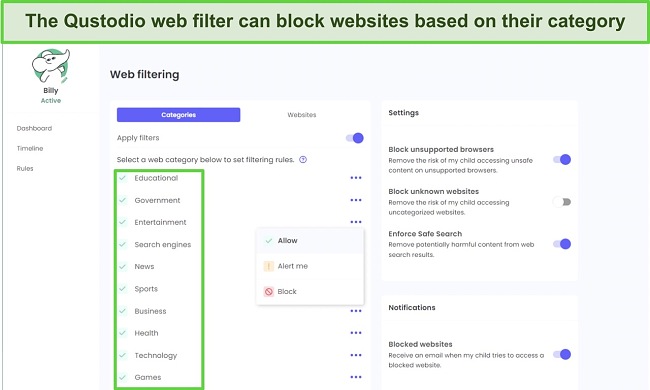Click the green check icon beside Educational

pyautogui.click(x=123, y=178)
